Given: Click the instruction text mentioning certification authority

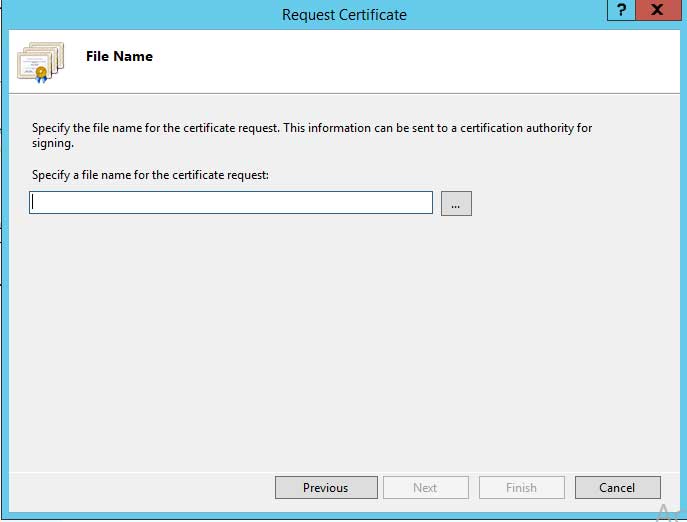Looking at the screenshot, I should [x=312, y=135].
